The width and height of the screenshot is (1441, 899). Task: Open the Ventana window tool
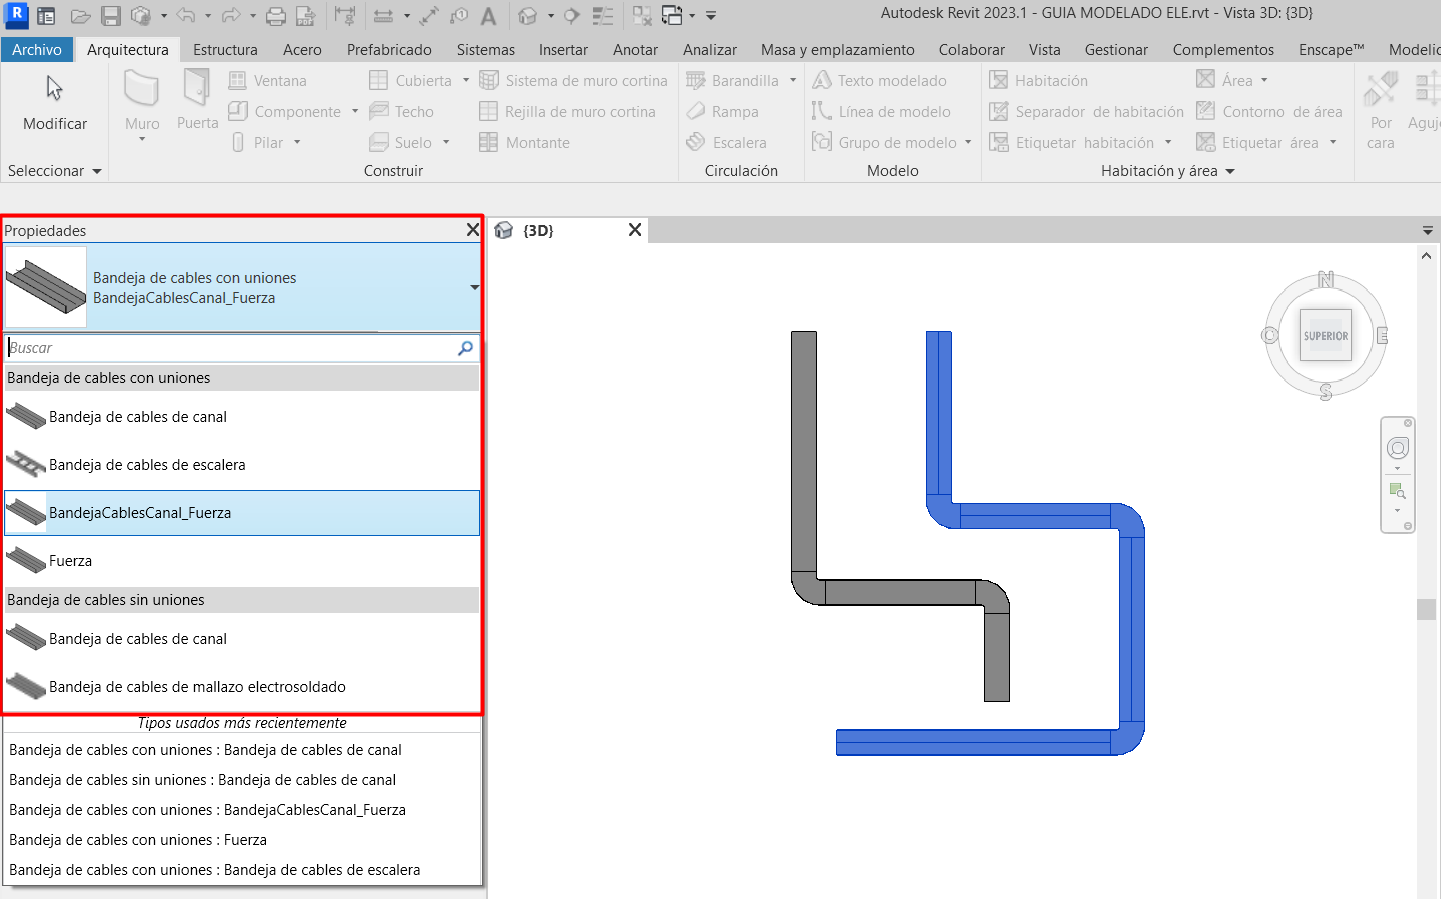[x=267, y=81]
